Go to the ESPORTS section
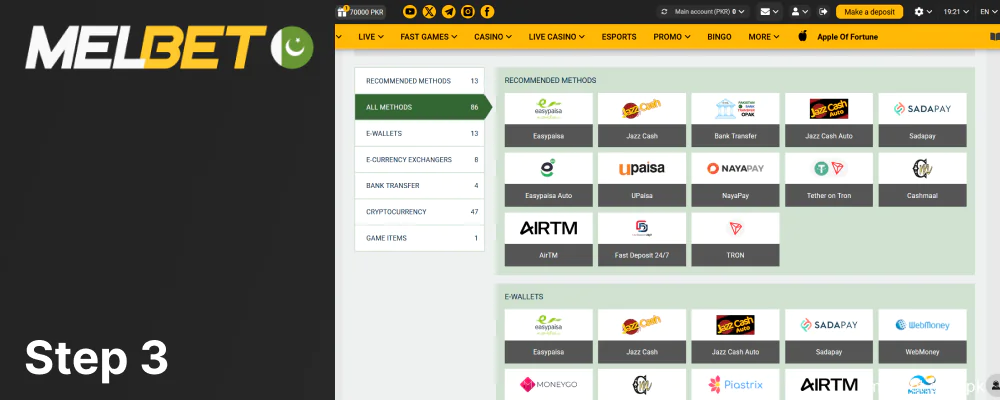 (619, 37)
